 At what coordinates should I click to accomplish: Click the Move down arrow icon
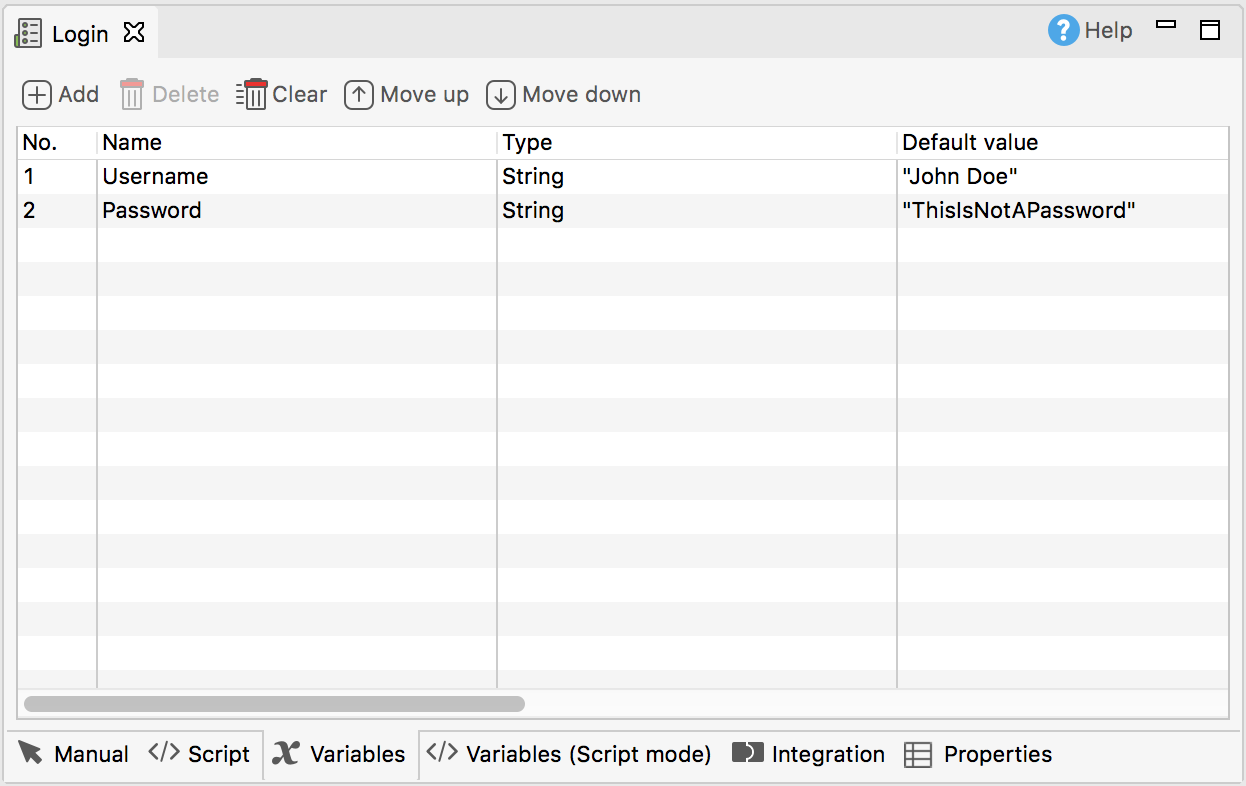point(501,95)
